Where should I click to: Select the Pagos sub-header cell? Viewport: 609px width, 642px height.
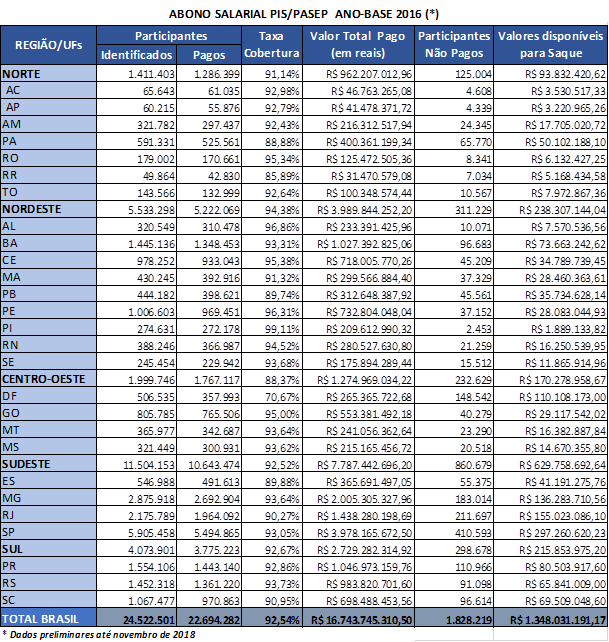(x=209, y=54)
